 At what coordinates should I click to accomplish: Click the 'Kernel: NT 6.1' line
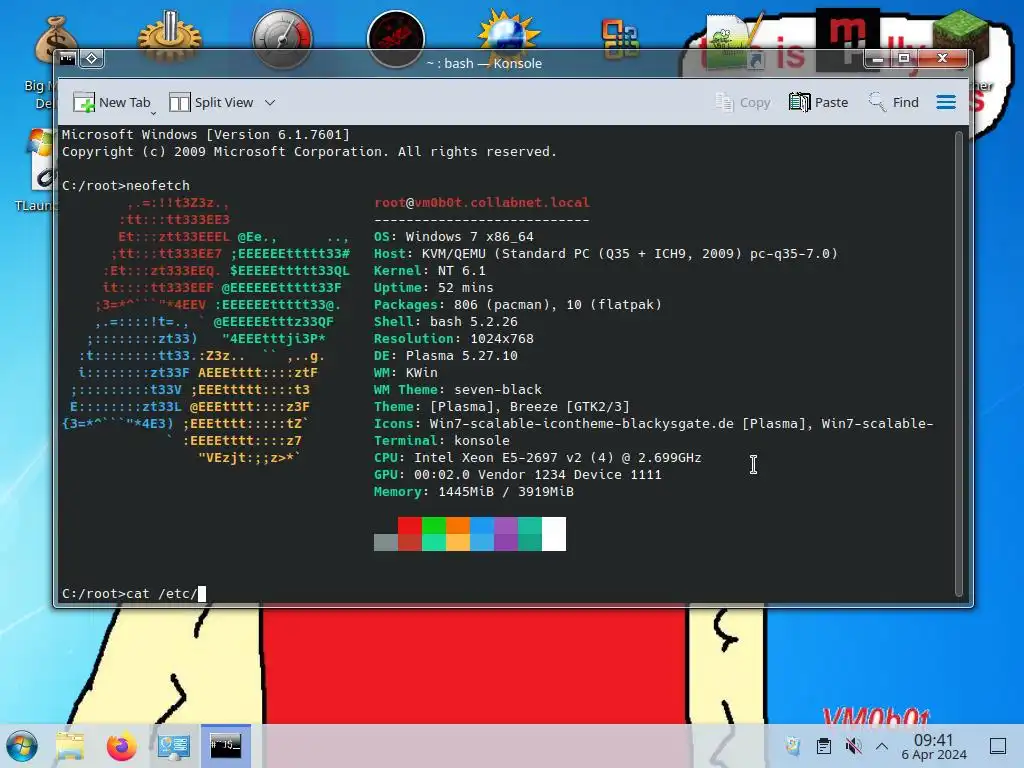pos(430,270)
